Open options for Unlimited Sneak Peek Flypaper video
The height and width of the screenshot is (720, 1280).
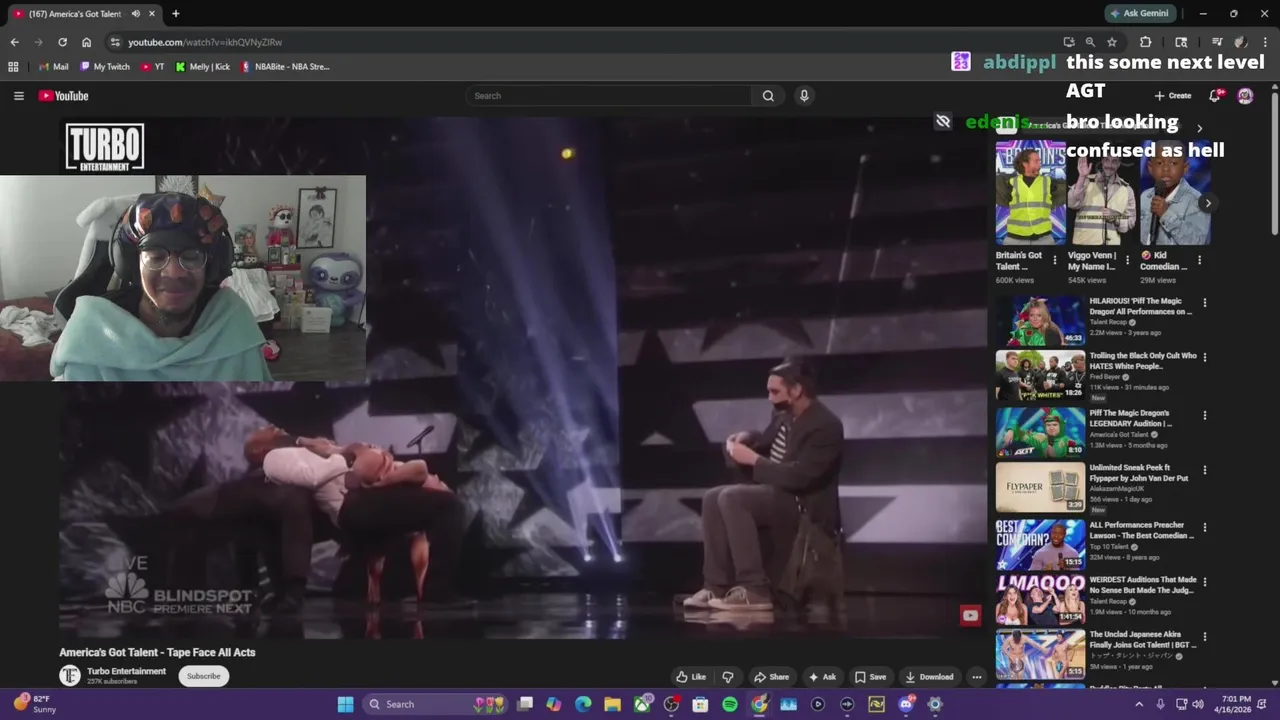click(1204, 470)
